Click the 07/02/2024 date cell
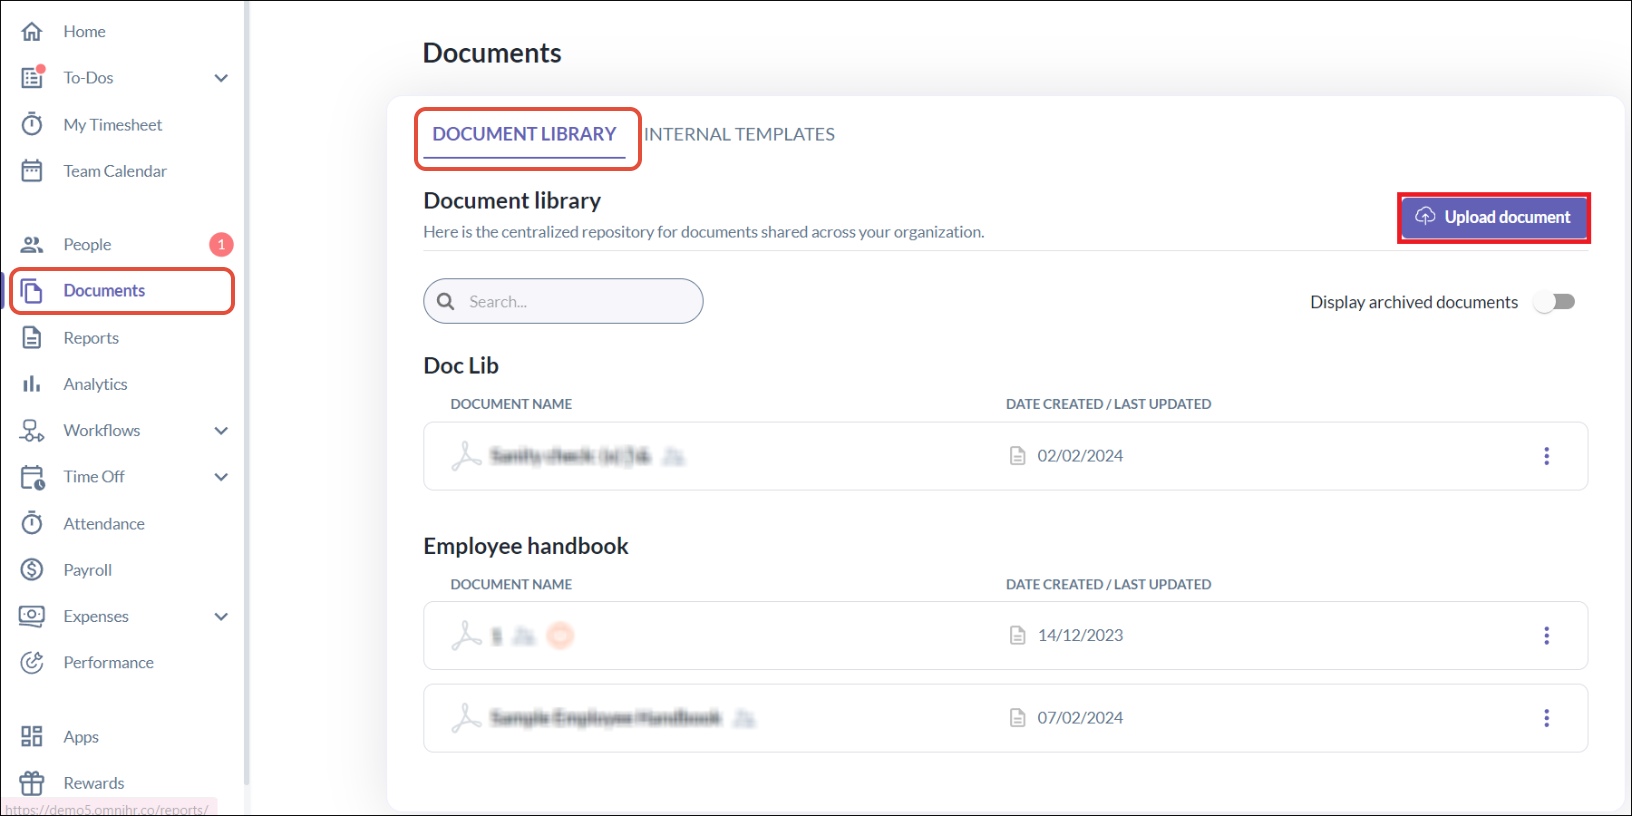Screen dimensions: 1632x816 [1080, 718]
